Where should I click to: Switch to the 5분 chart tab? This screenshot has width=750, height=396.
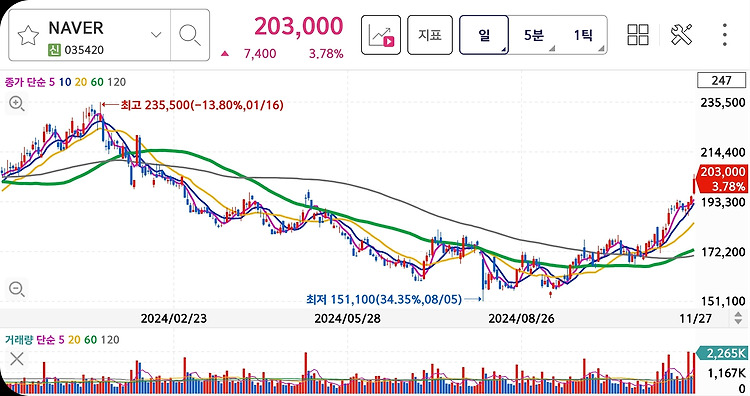(x=533, y=34)
